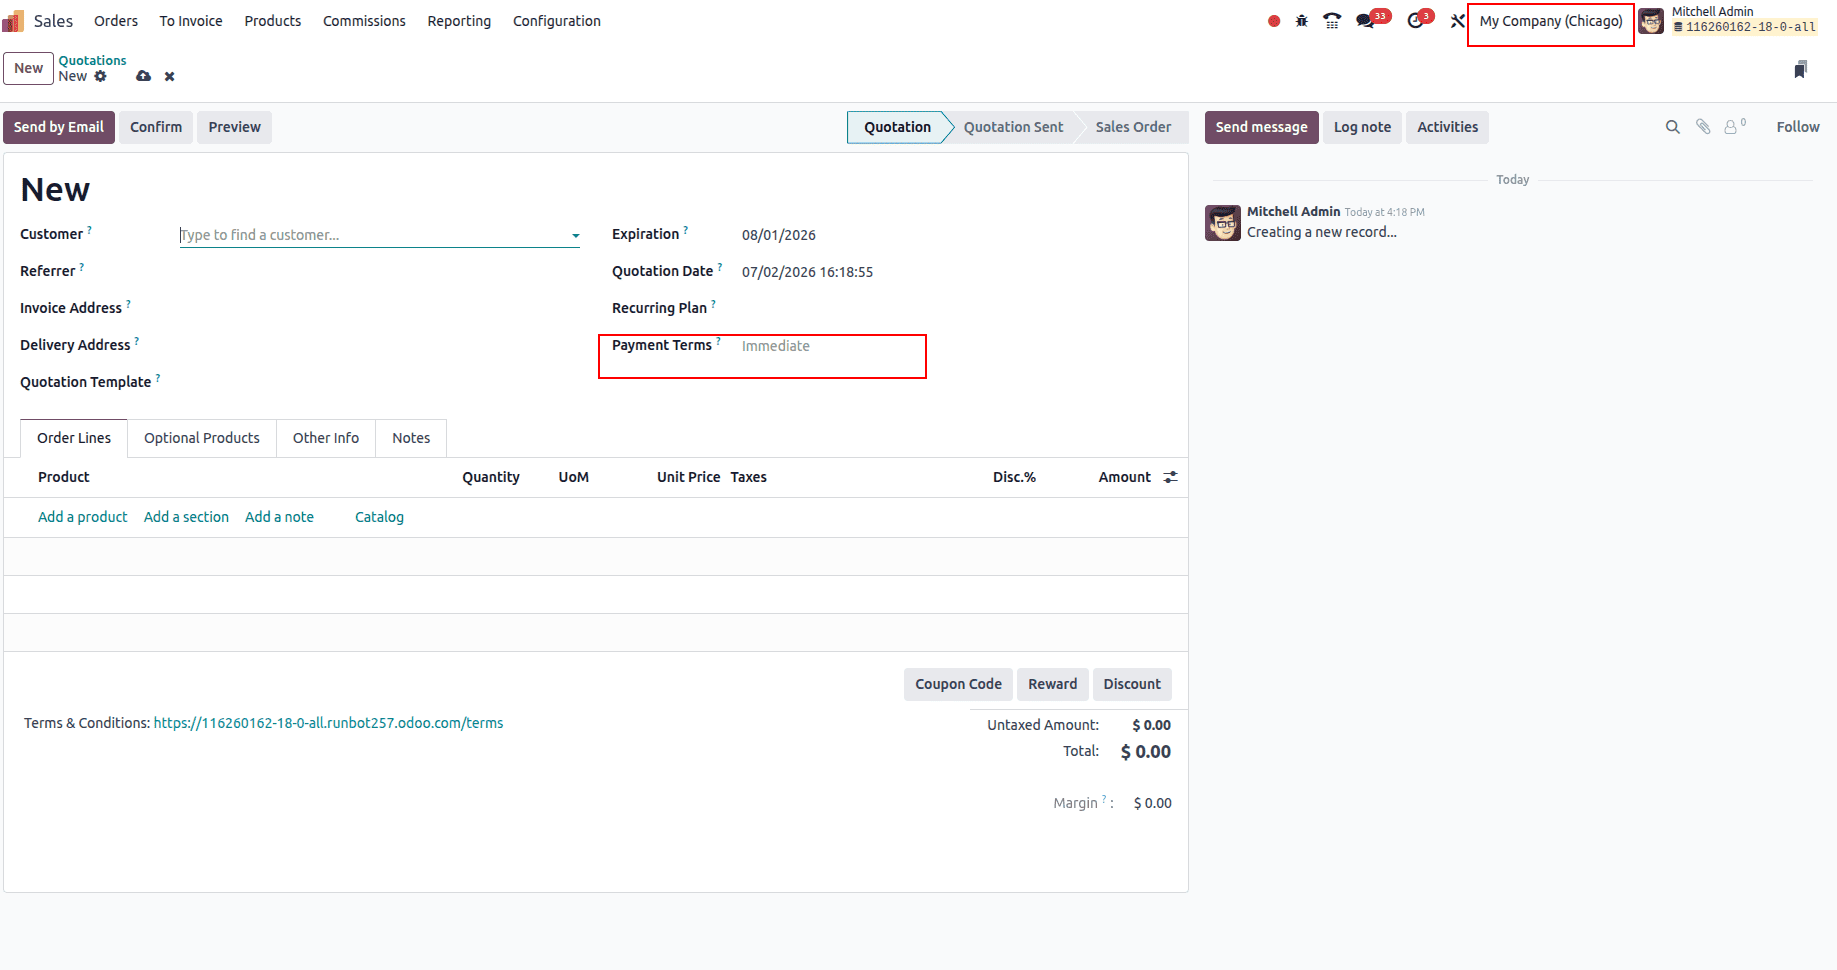The height and width of the screenshot is (970, 1837).
Task: Open the Sales app home icon
Action: pos(13,21)
